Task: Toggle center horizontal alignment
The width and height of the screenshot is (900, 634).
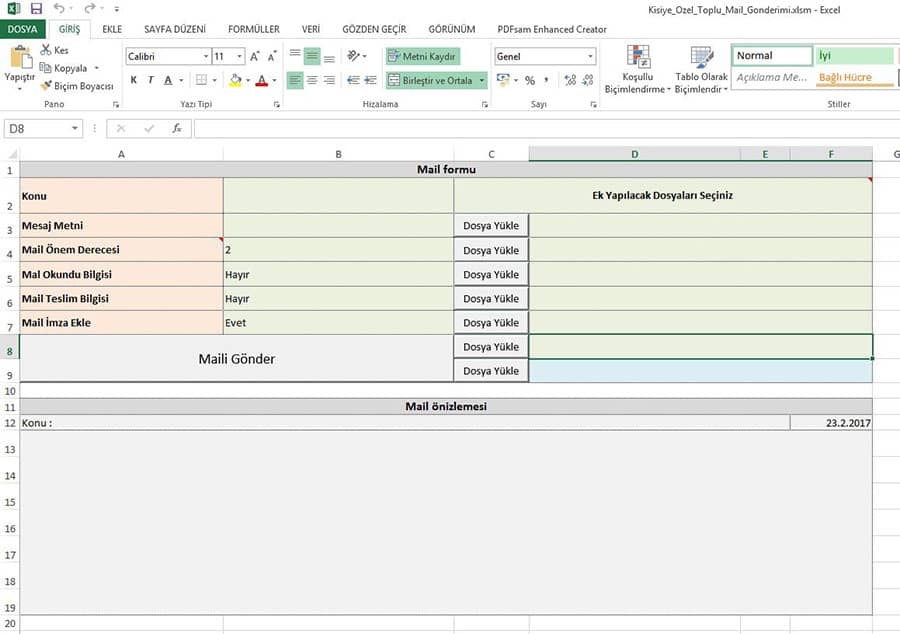Action: click(x=312, y=80)
